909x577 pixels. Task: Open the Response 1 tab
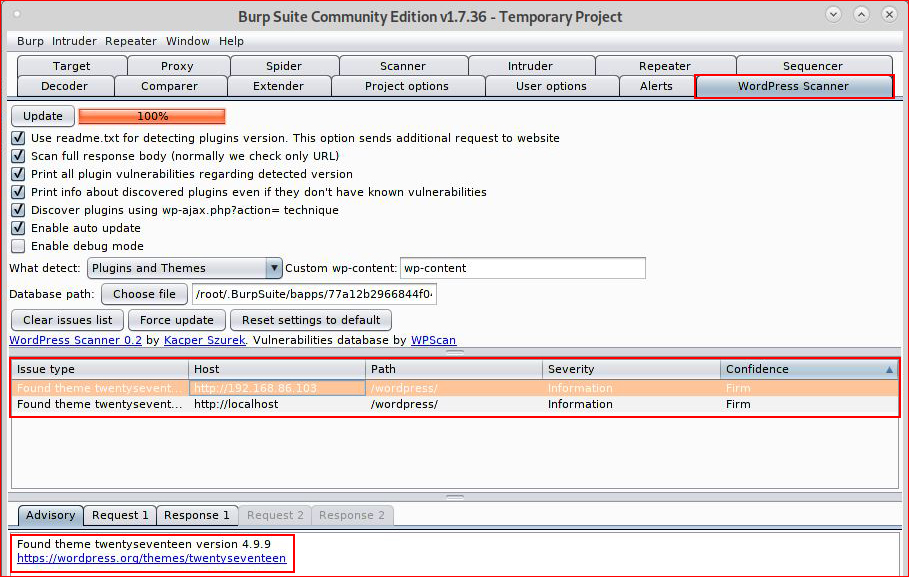[197, 515]
